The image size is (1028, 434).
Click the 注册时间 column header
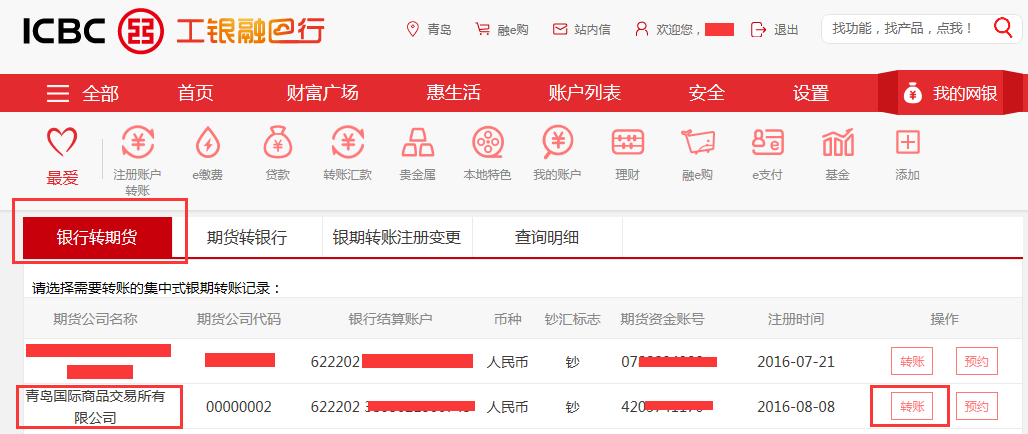pyautogui.click(x=796, y=319)
